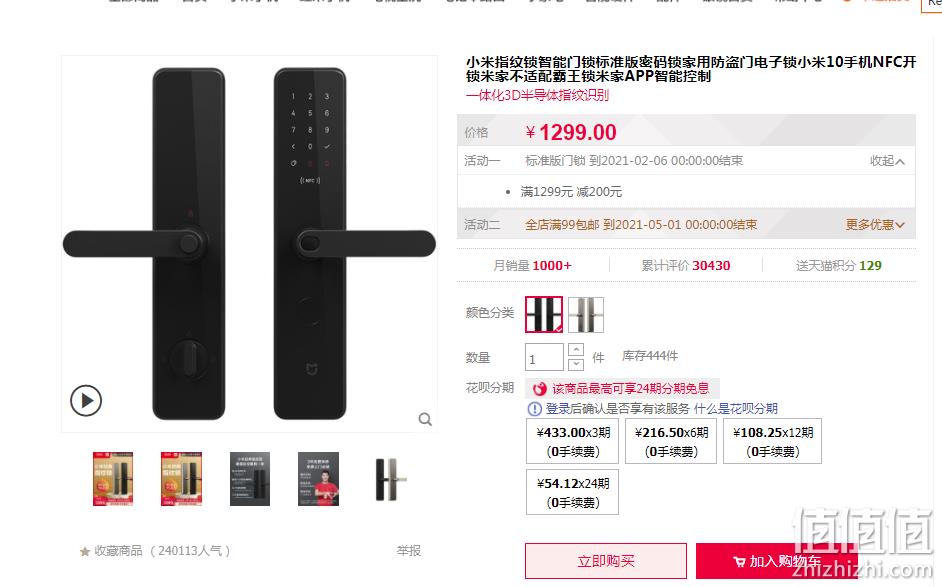This screenshot has height=587, width=942.
Task: Open the magnifier zoom icon on product image
Action: [425, 419]
